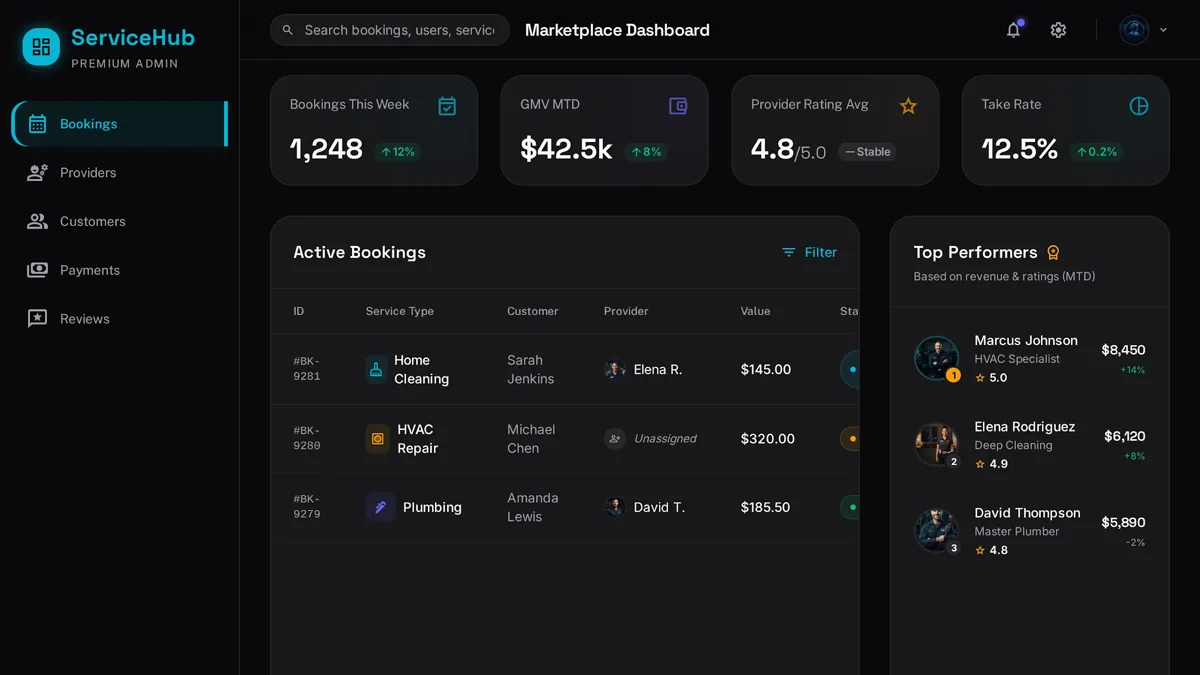Click the Master Plumber label
Screen dimensions: 1200x675
pos(1017,531)
